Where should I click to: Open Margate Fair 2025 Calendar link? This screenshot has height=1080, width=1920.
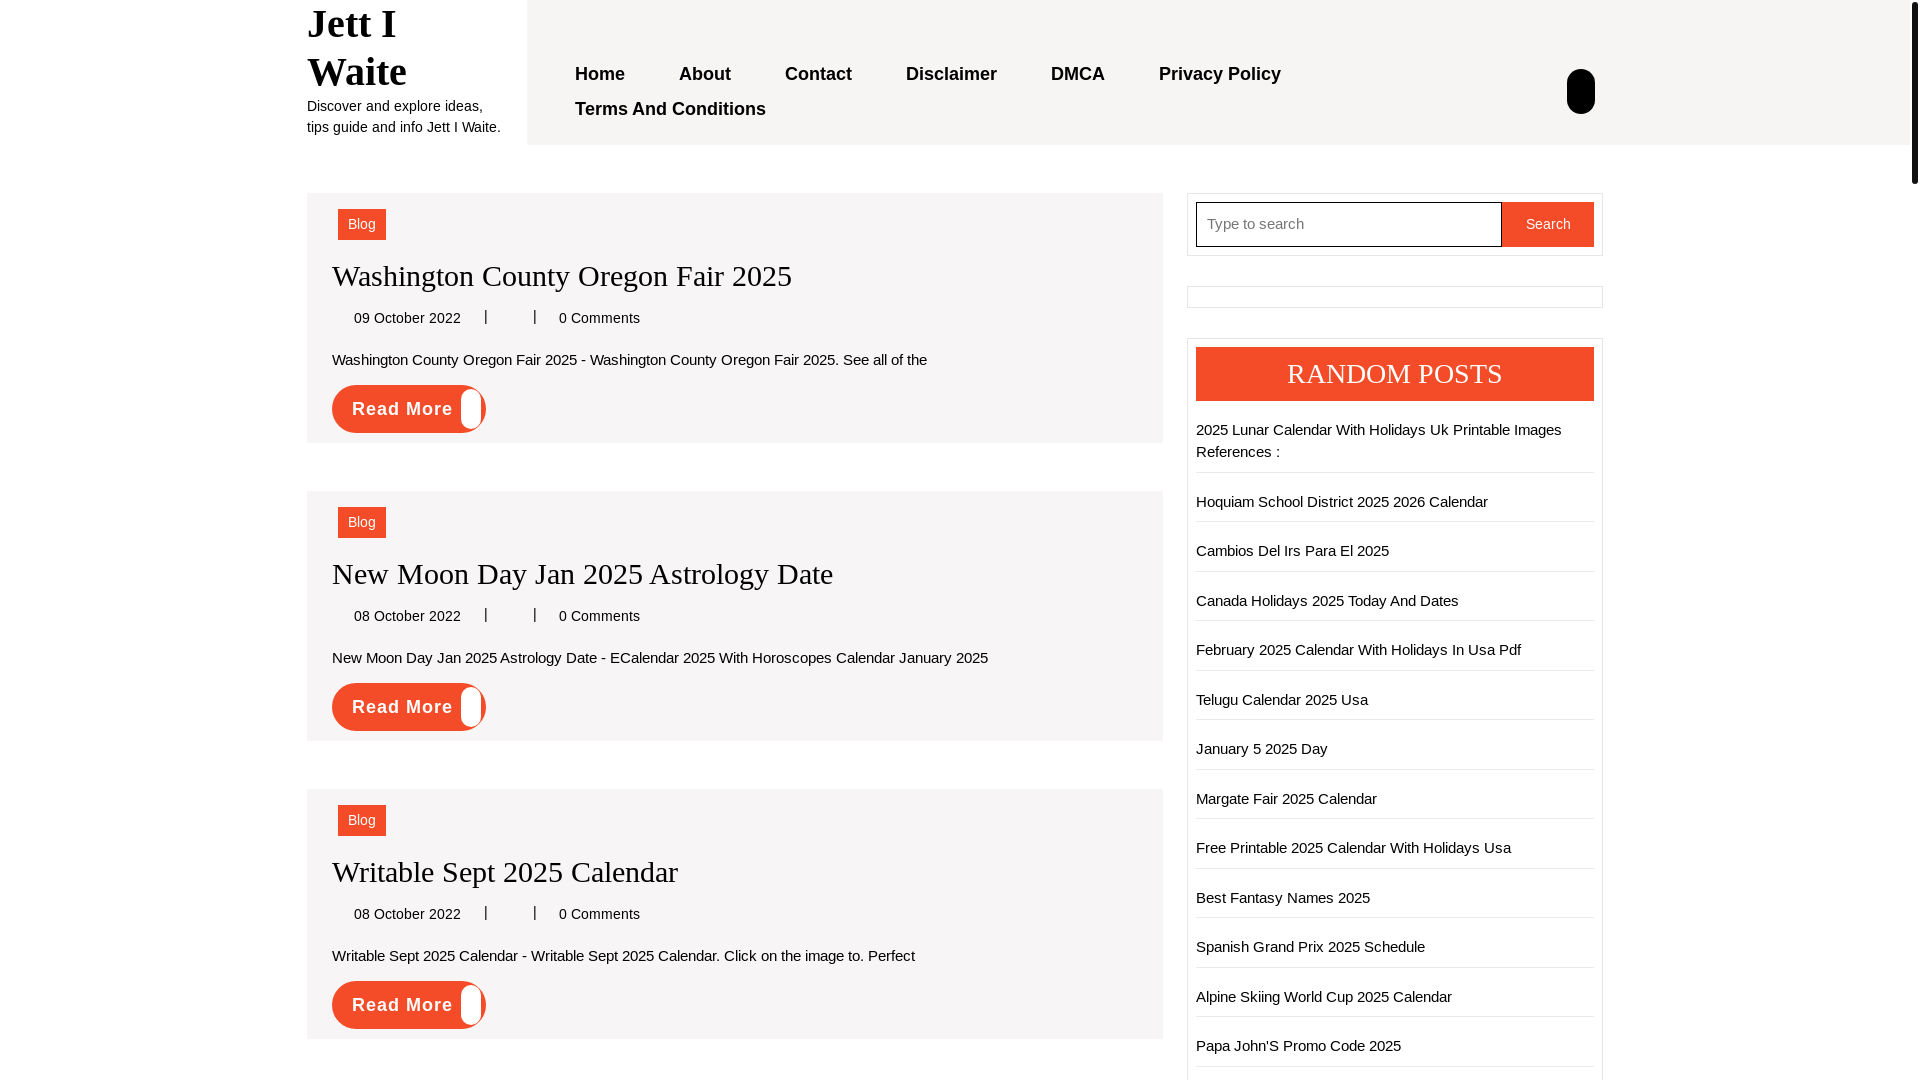(1286, 799)
